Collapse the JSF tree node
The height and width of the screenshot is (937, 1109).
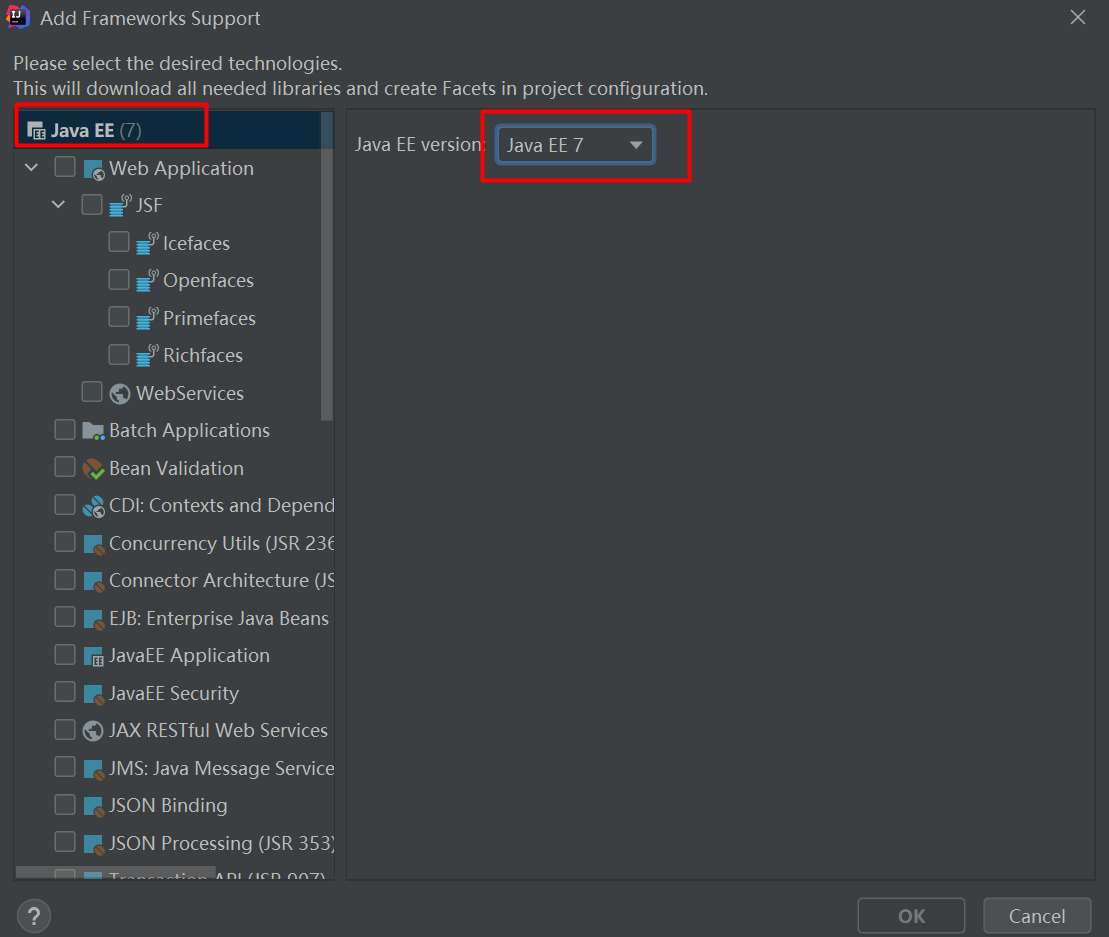click(59, 205)
